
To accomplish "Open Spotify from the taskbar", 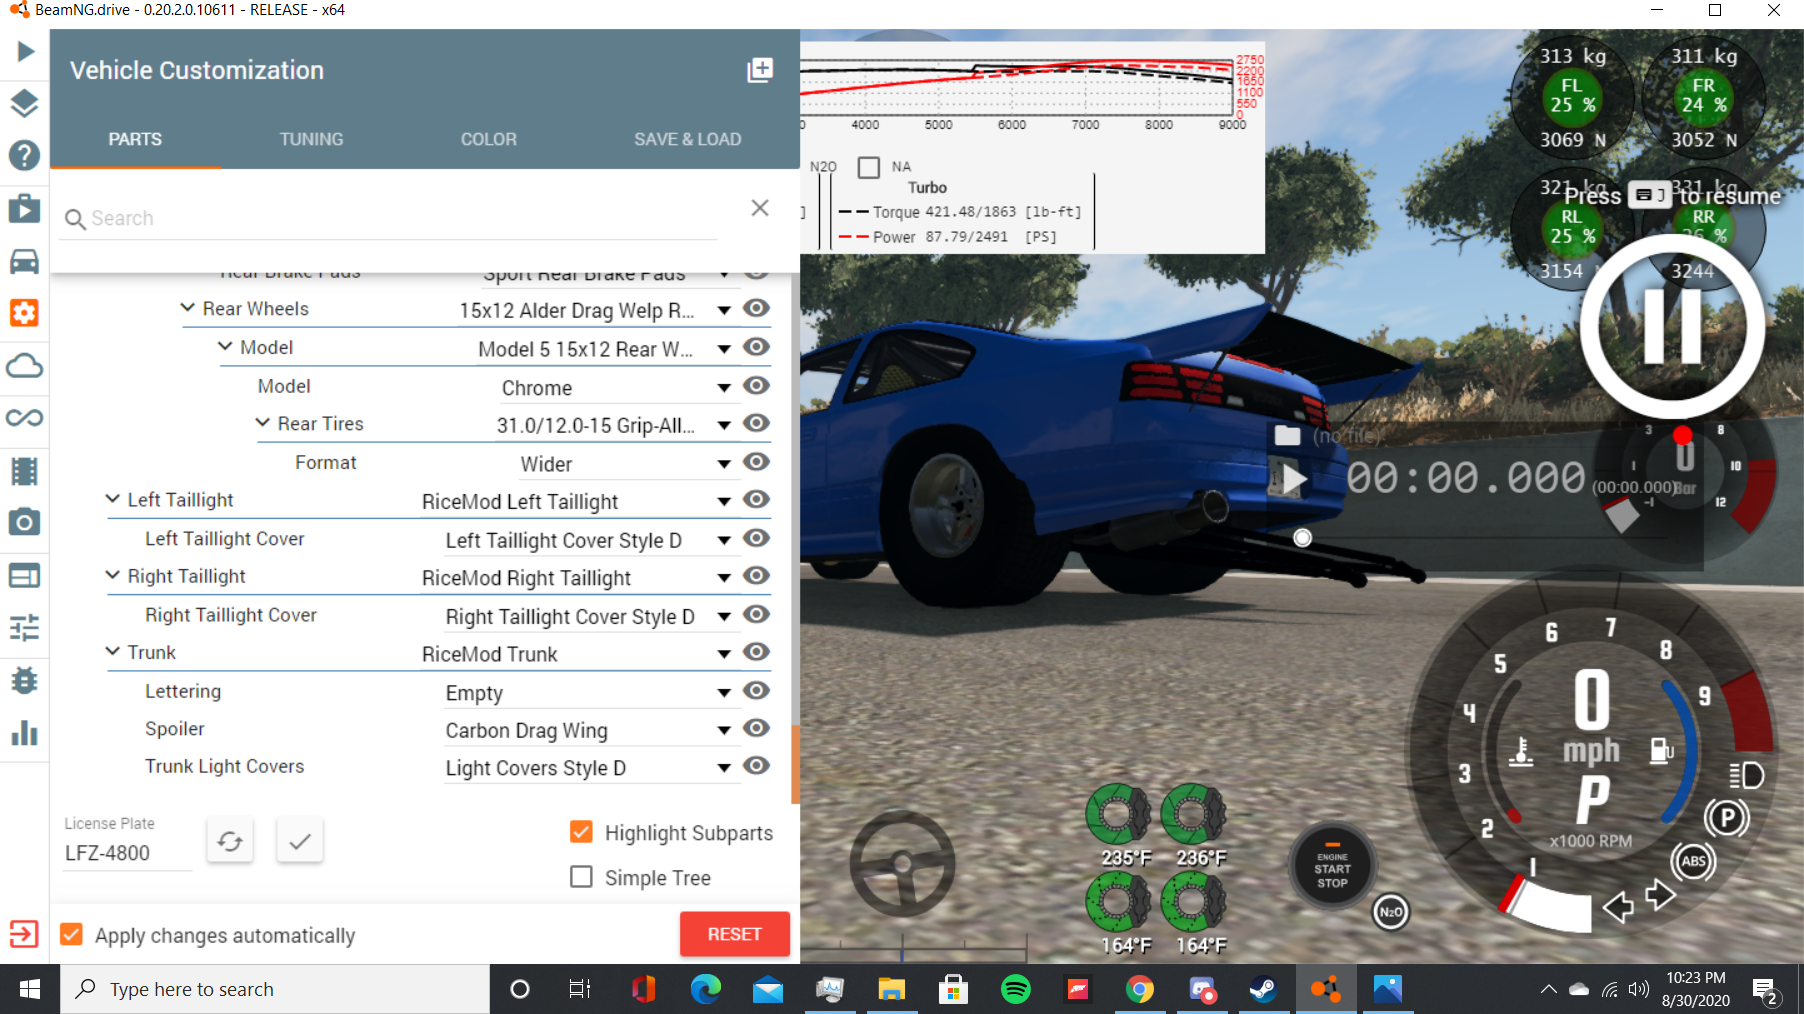I will 1016,989.
